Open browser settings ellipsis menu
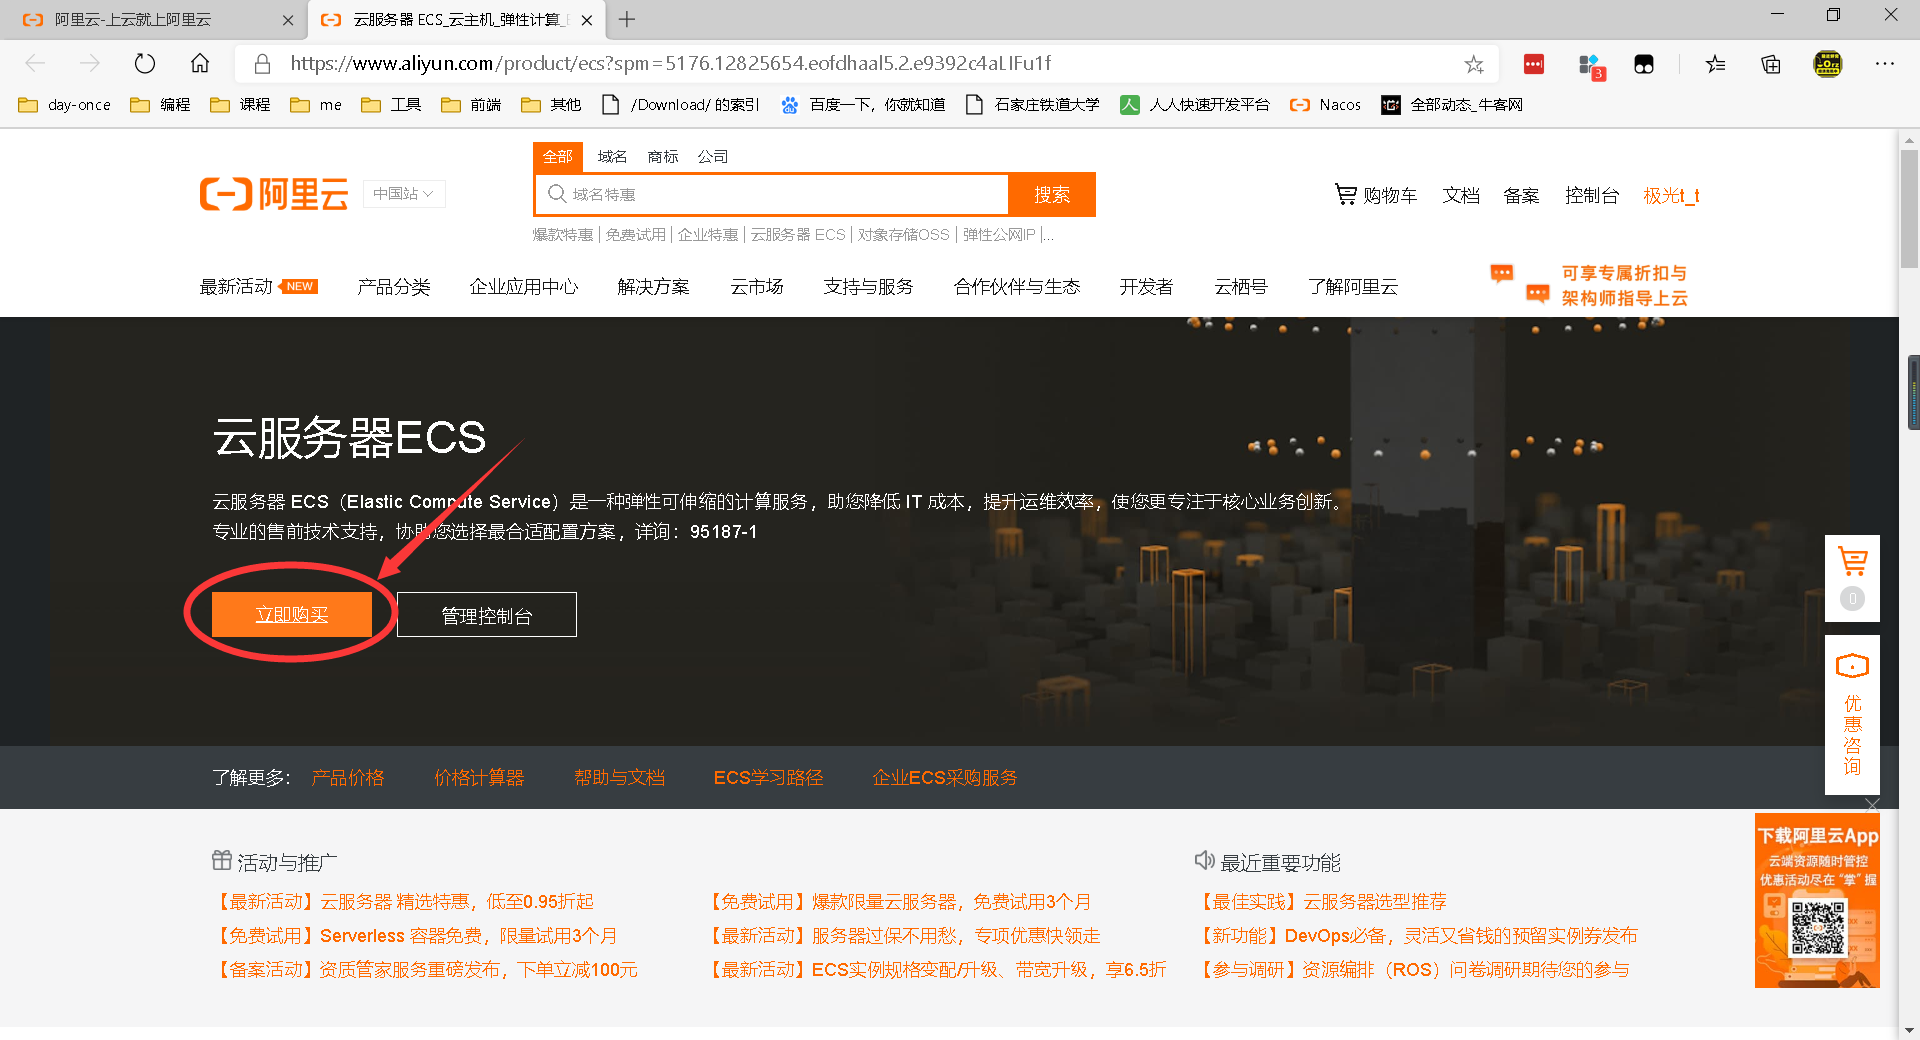1920x1040 pixels. tap(1885, 64)
